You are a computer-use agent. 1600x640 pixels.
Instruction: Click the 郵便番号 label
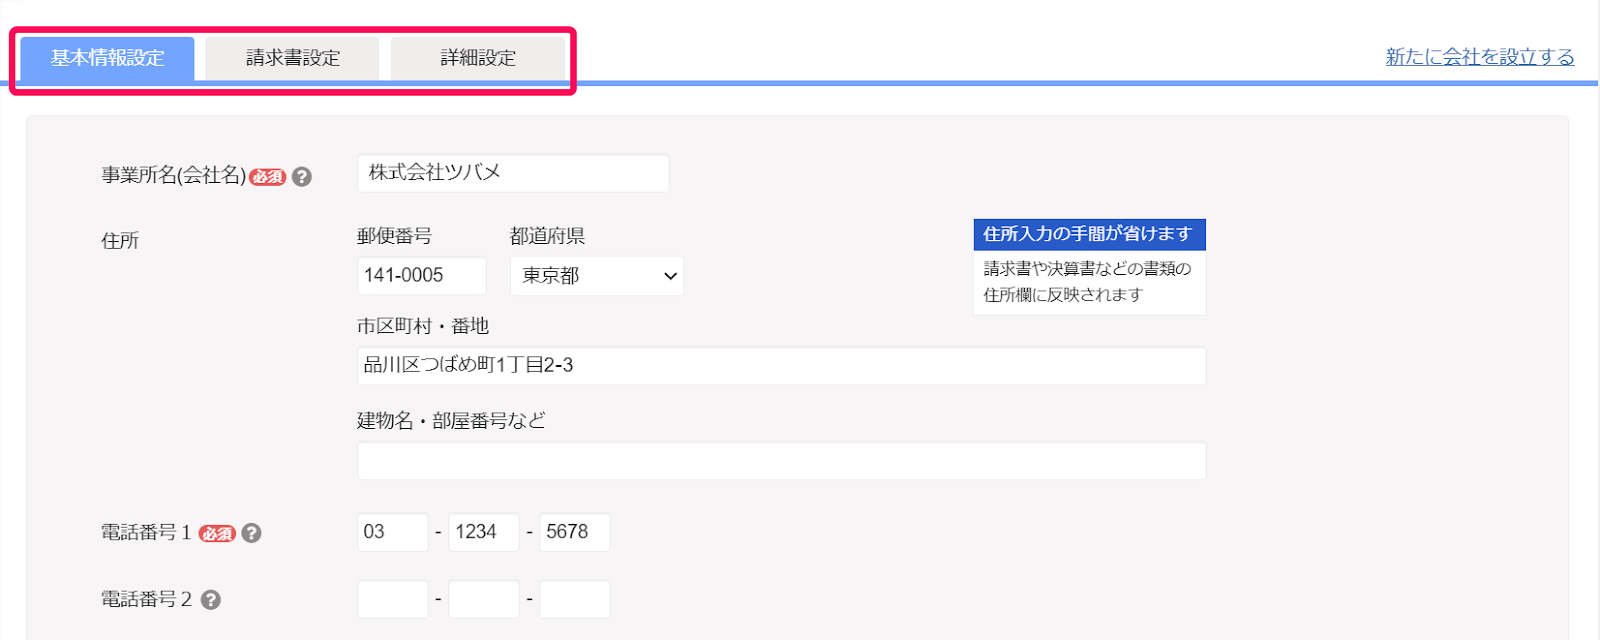[x=394, y=237]
